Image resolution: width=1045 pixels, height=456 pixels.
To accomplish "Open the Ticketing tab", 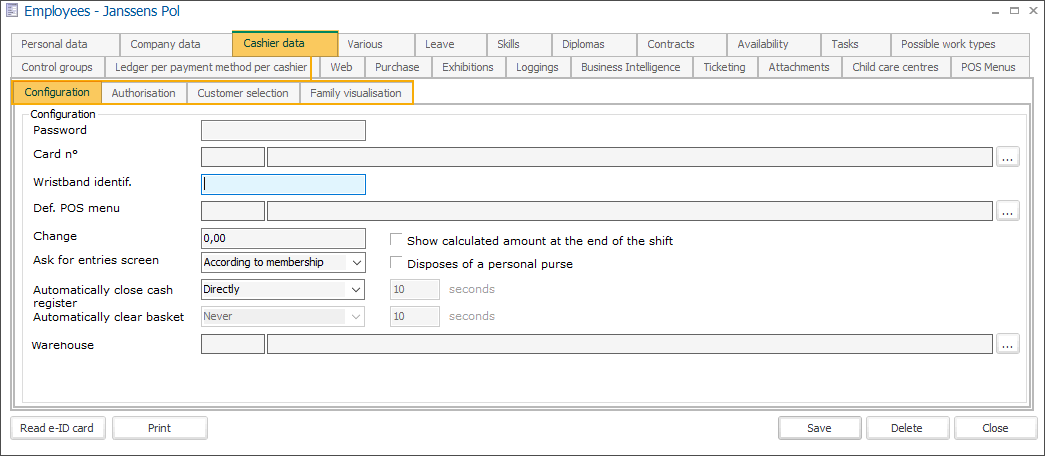I will pos(725,67).
